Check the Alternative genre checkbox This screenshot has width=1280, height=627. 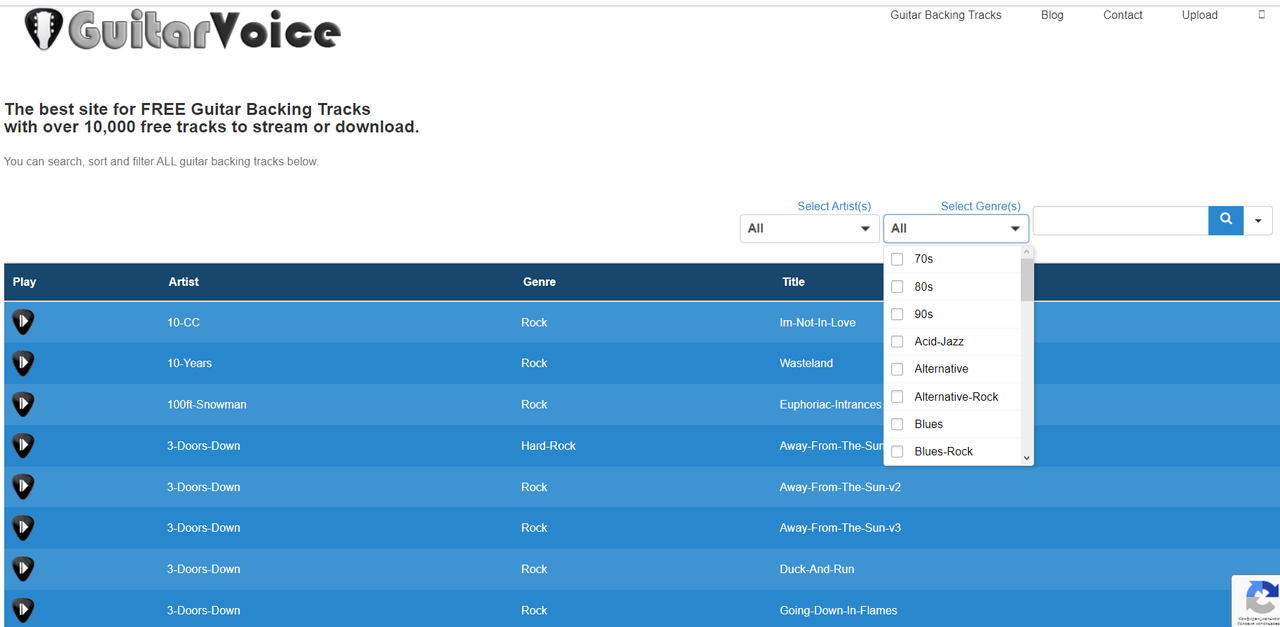point(897,369)
